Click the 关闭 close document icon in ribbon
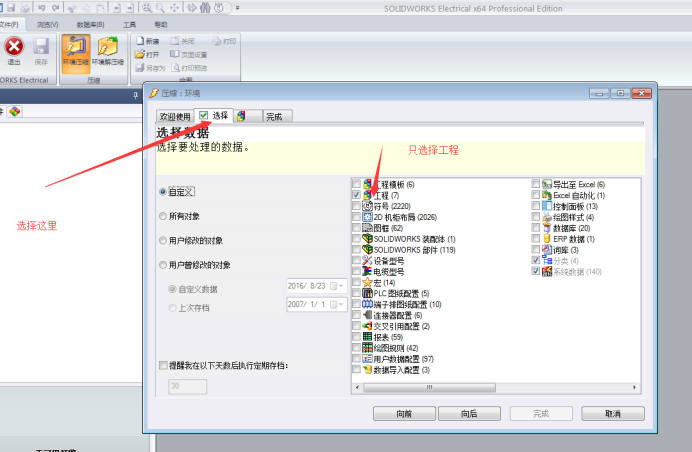The height and width of the screenshot is (452, 692). click(175, 41)
